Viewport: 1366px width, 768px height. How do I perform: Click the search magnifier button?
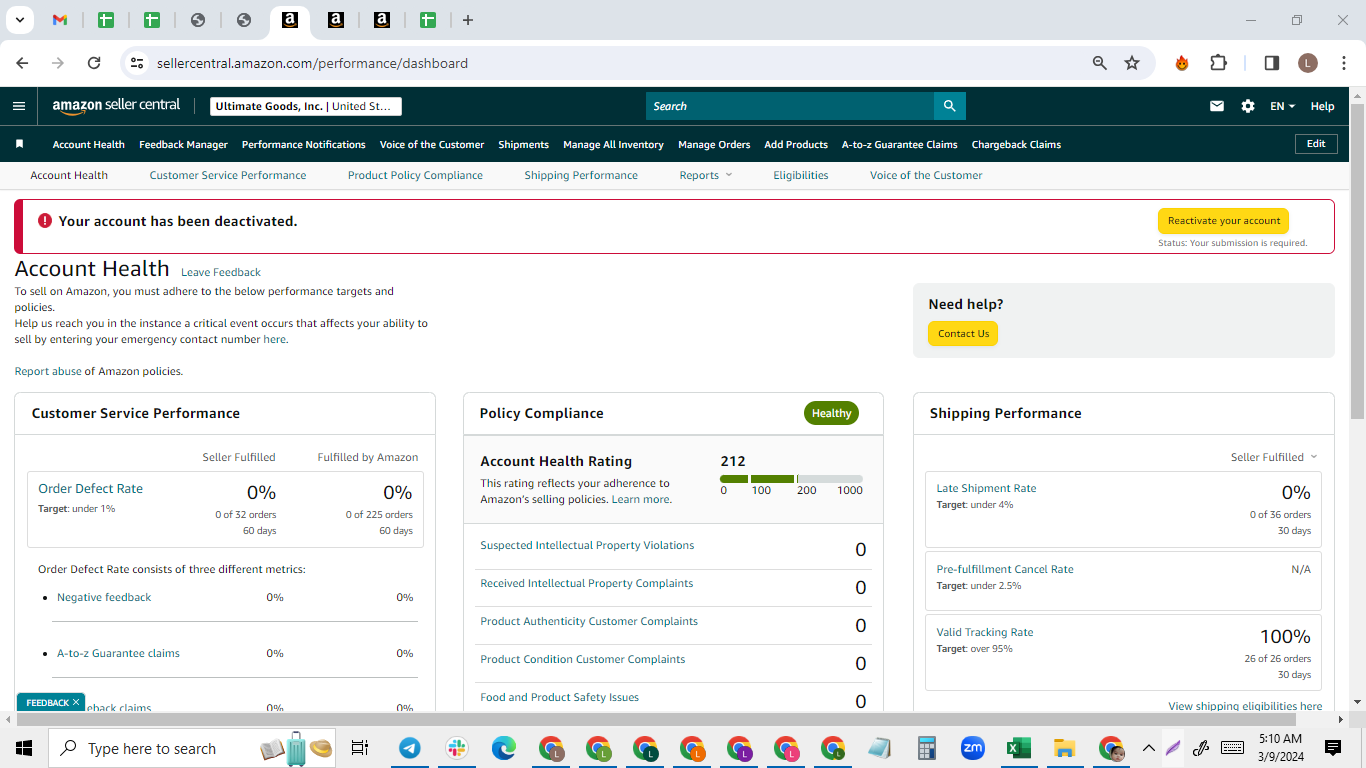(949, 106)
